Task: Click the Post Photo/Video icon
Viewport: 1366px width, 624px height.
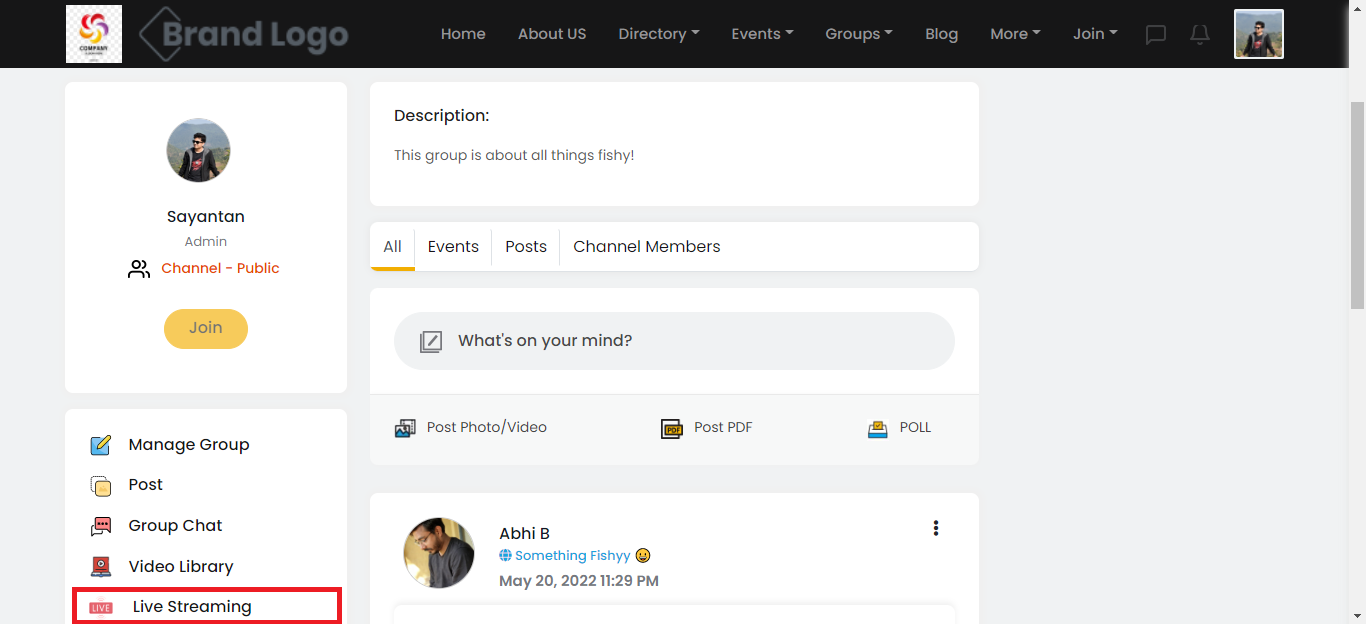Action: coord(405,428)
